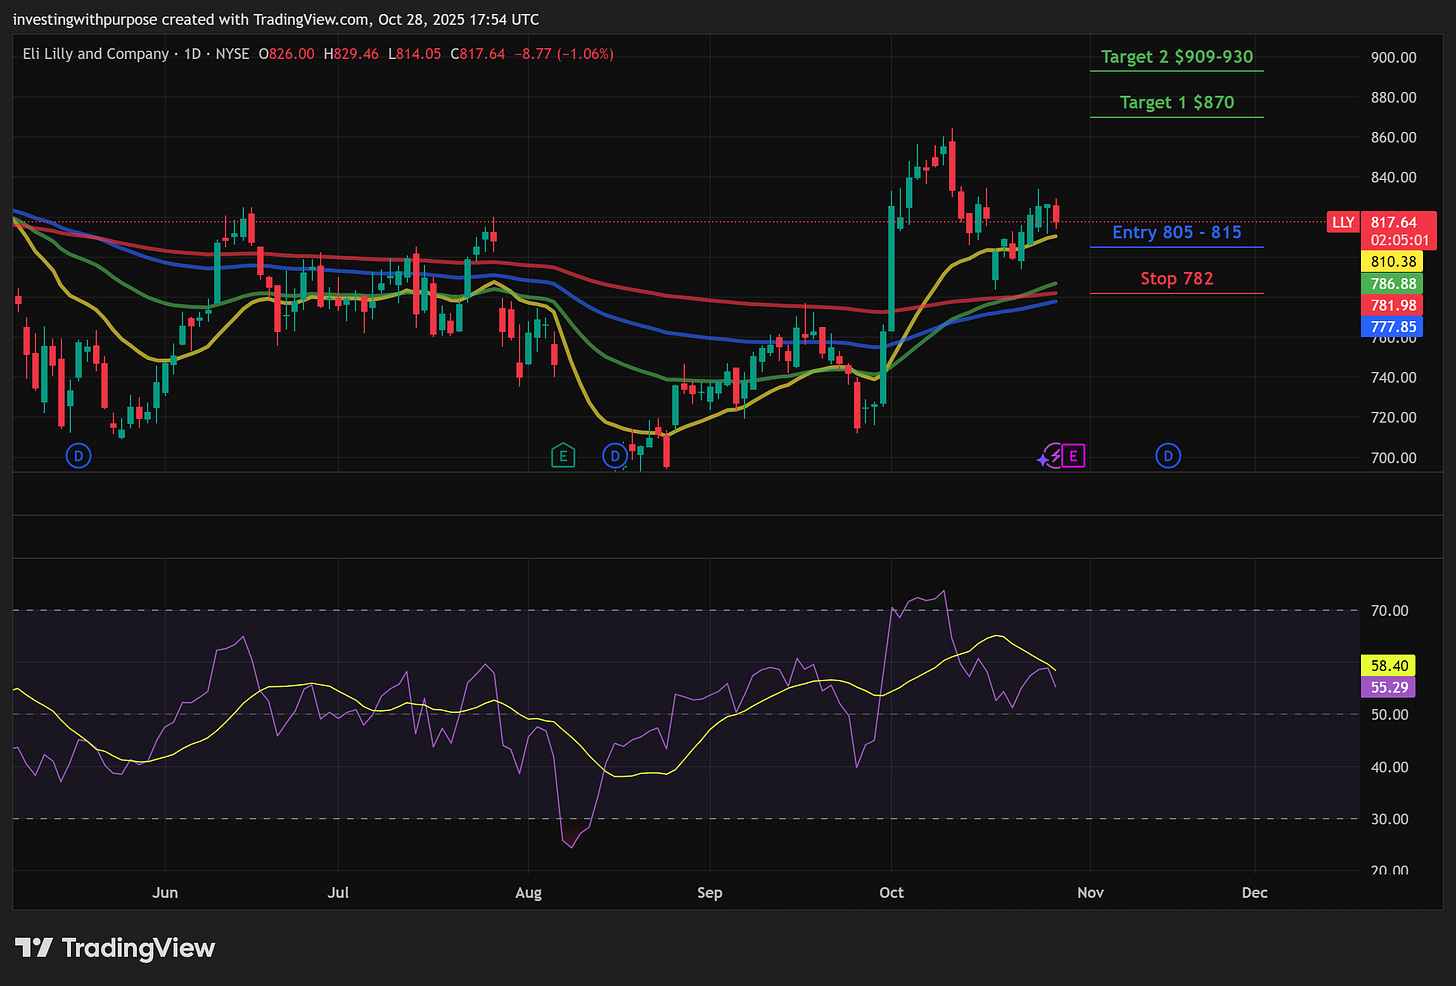Click the NYSE exchange label
This screenshot has width=1456, height=986.
pyautogui.click(x=233, y=54)
